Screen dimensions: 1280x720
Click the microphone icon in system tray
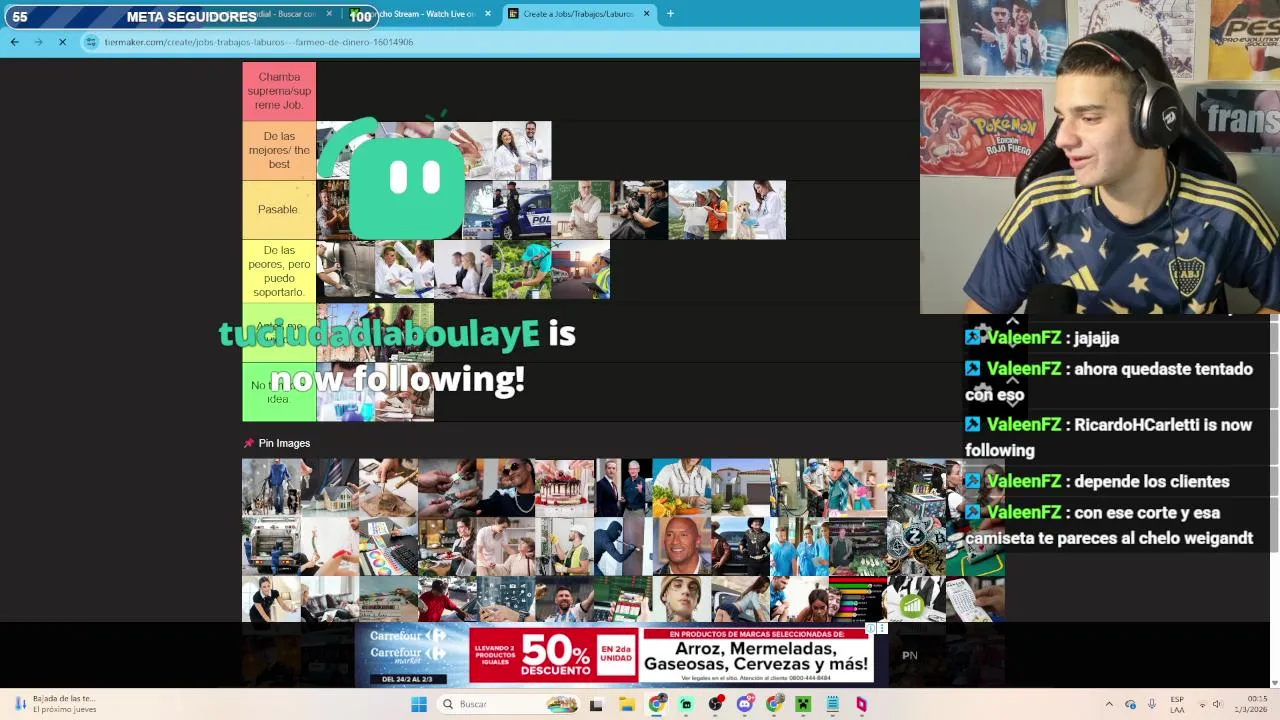point(1152,704)
